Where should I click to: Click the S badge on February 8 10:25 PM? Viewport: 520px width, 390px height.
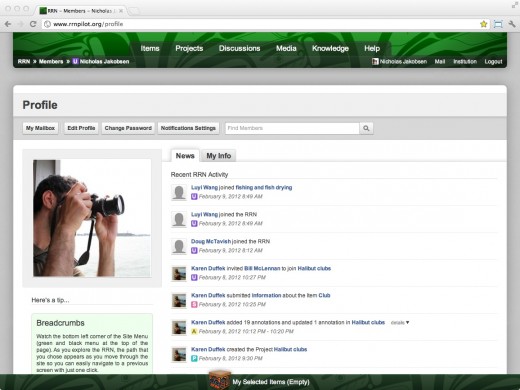coord(194,304)
